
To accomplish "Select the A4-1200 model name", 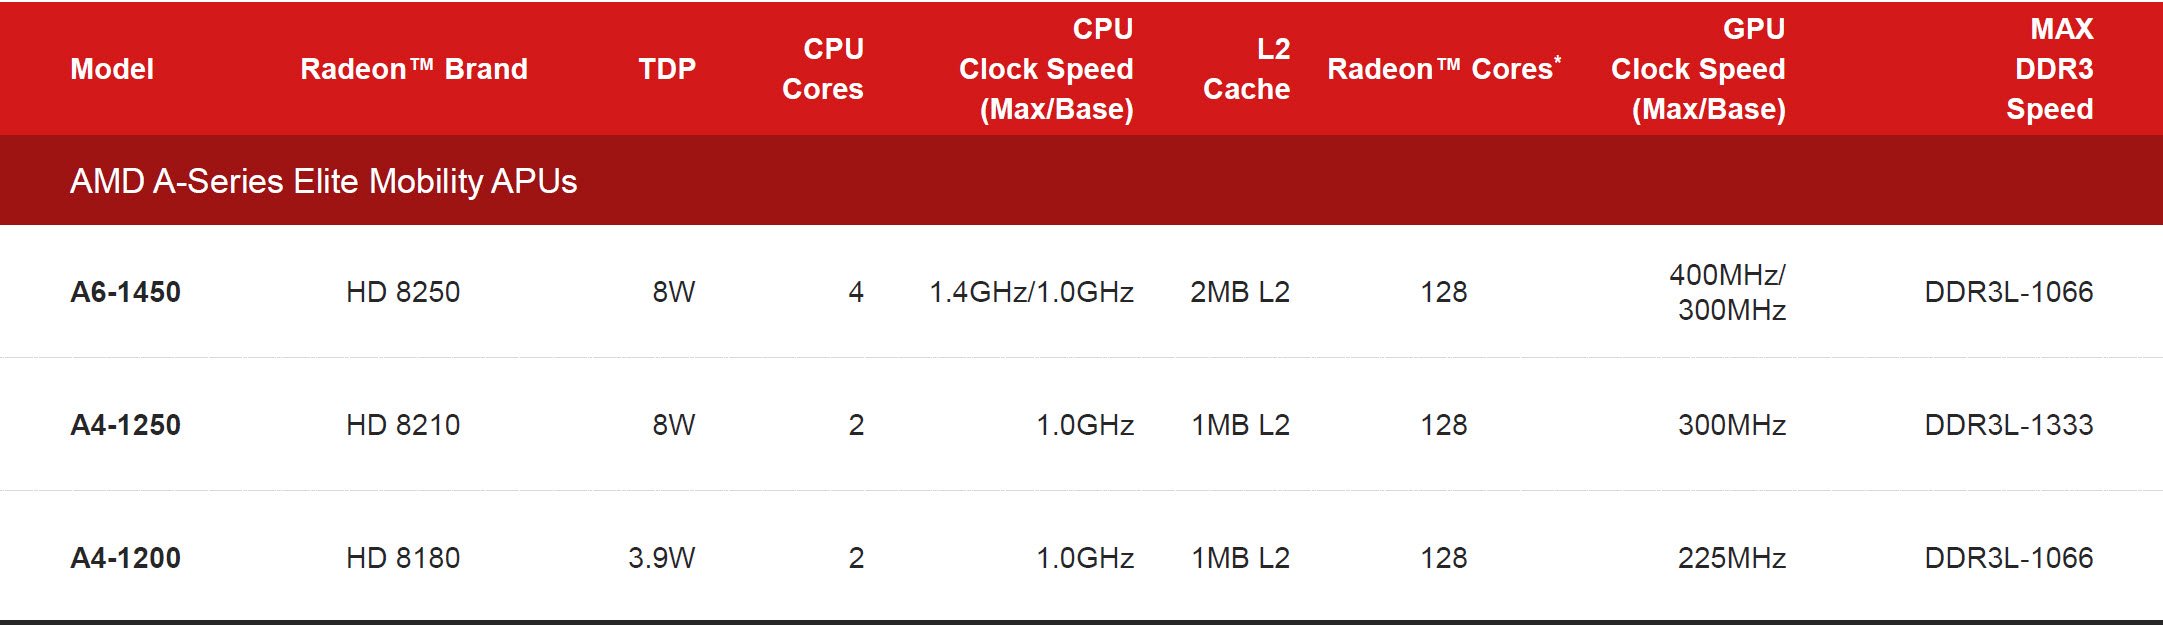I will 126,558.
